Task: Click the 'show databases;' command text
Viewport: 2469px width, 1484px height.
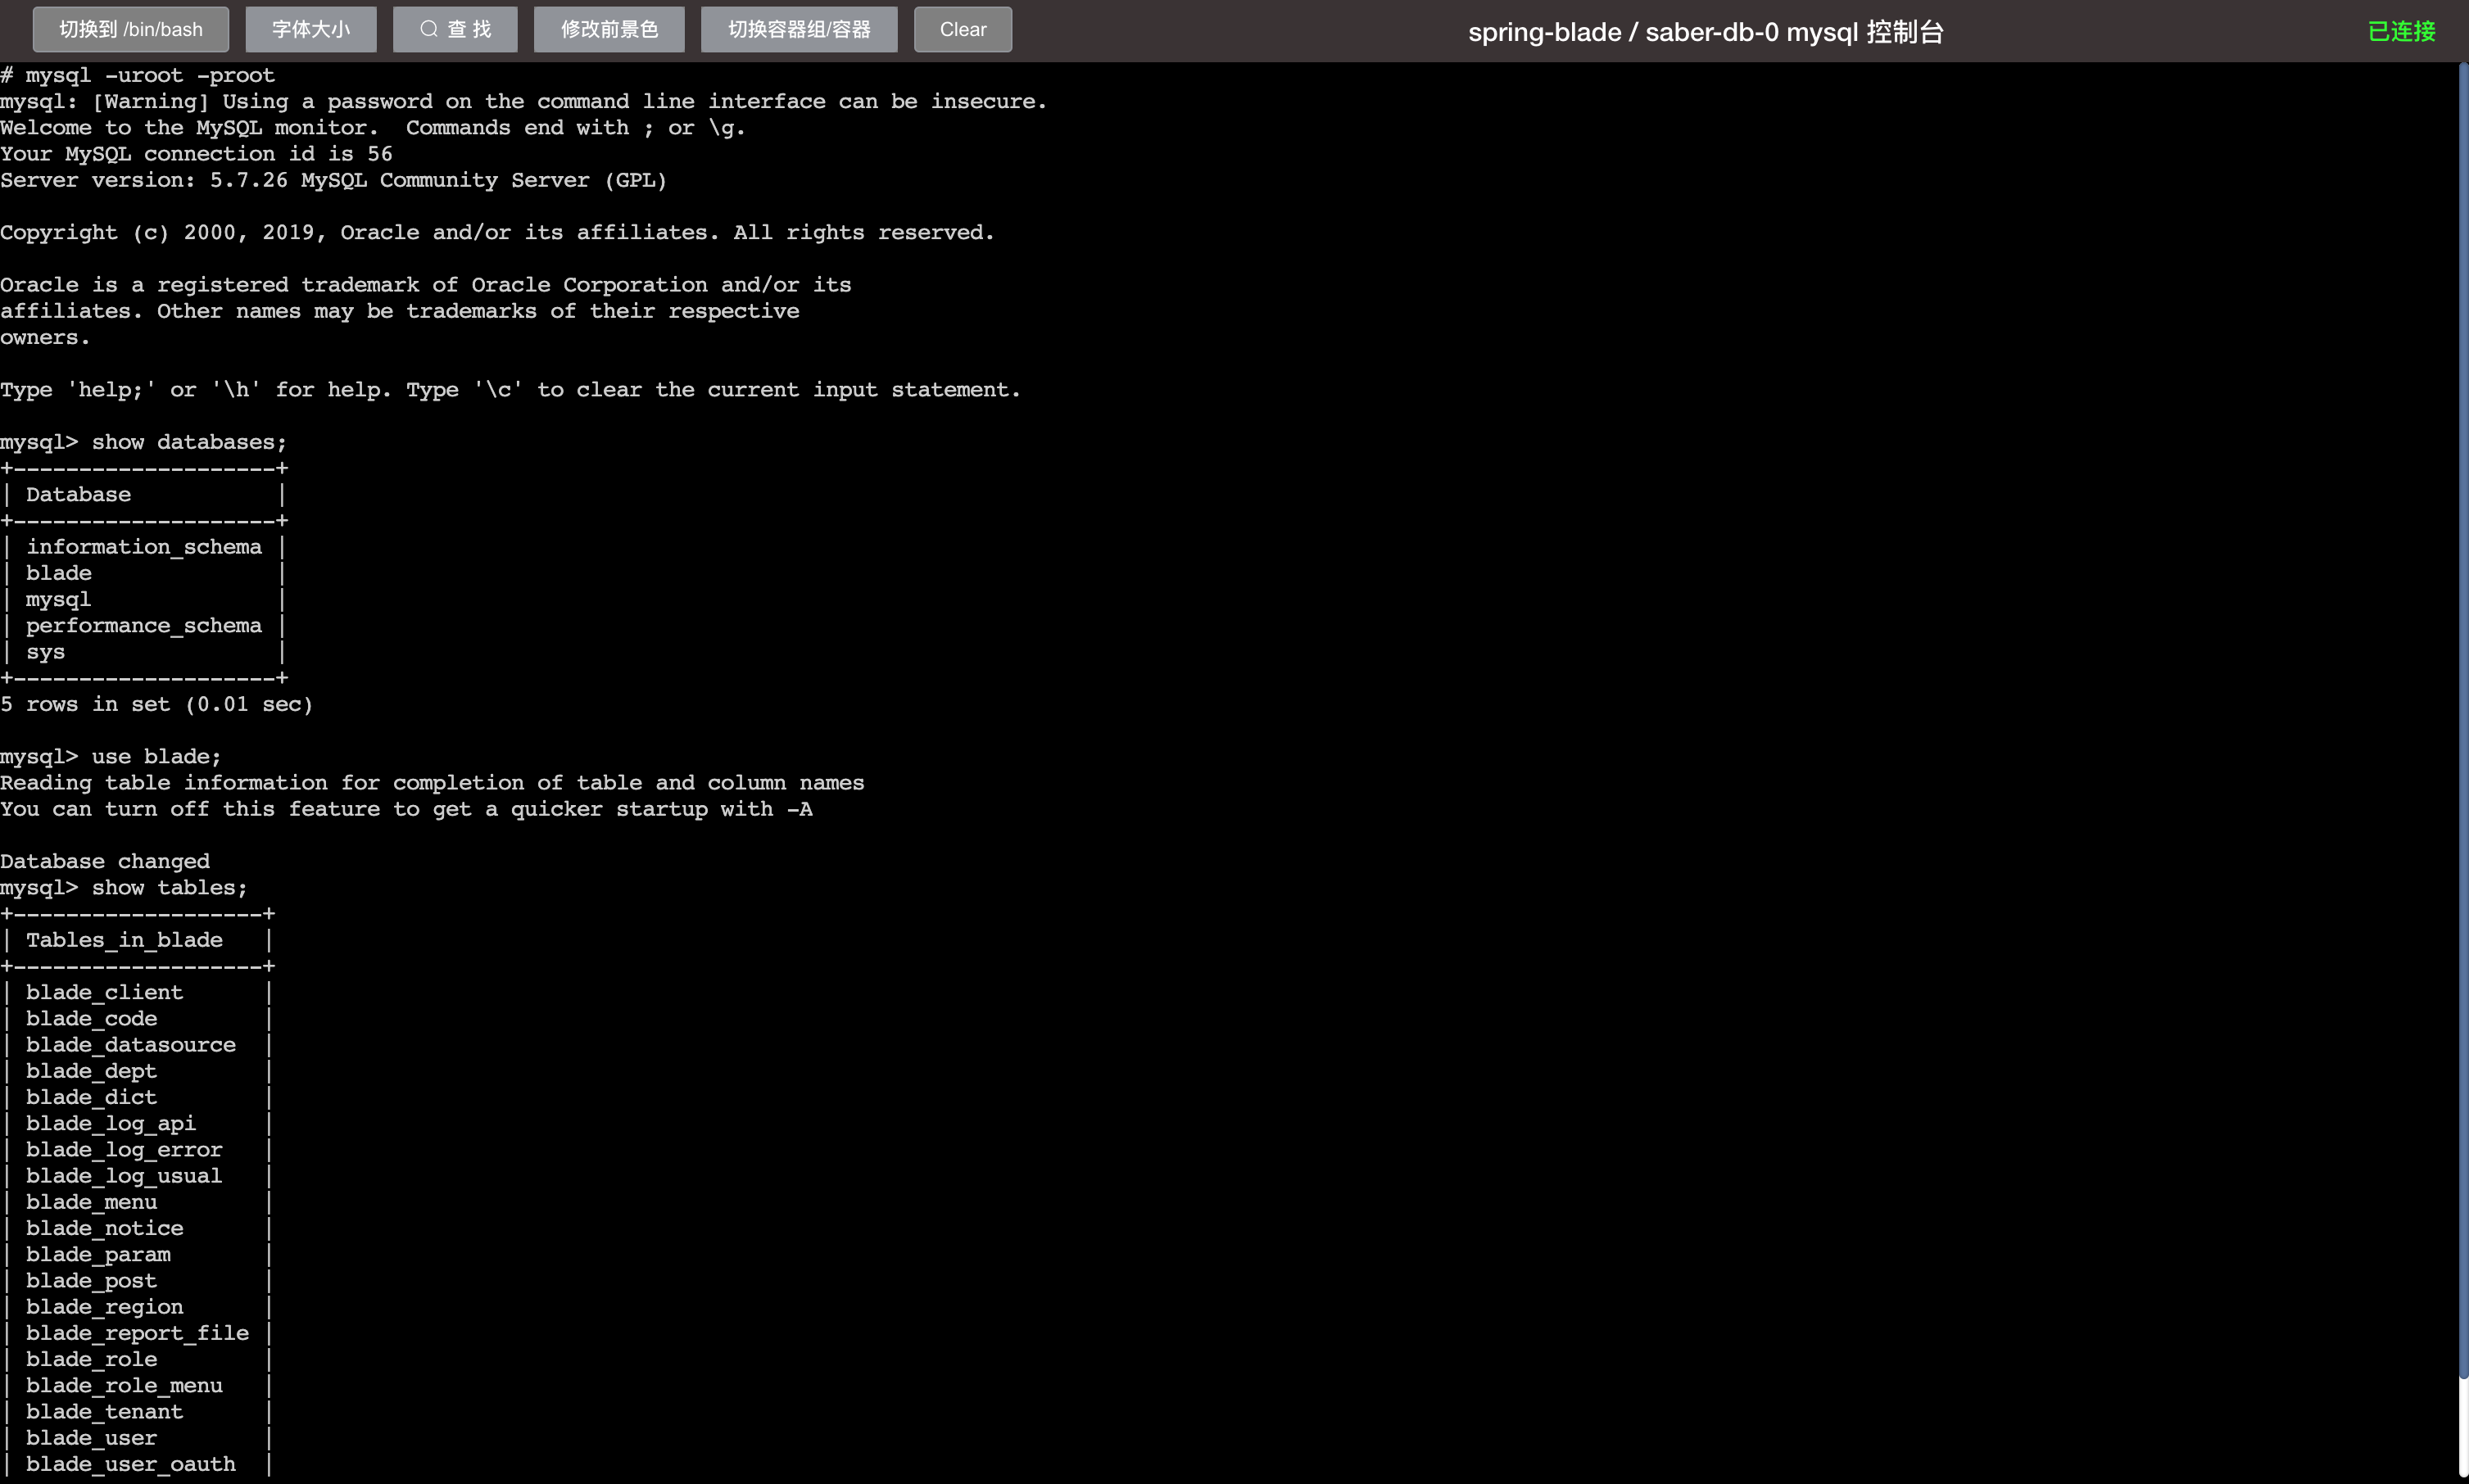Action: (x=189, y=442)
